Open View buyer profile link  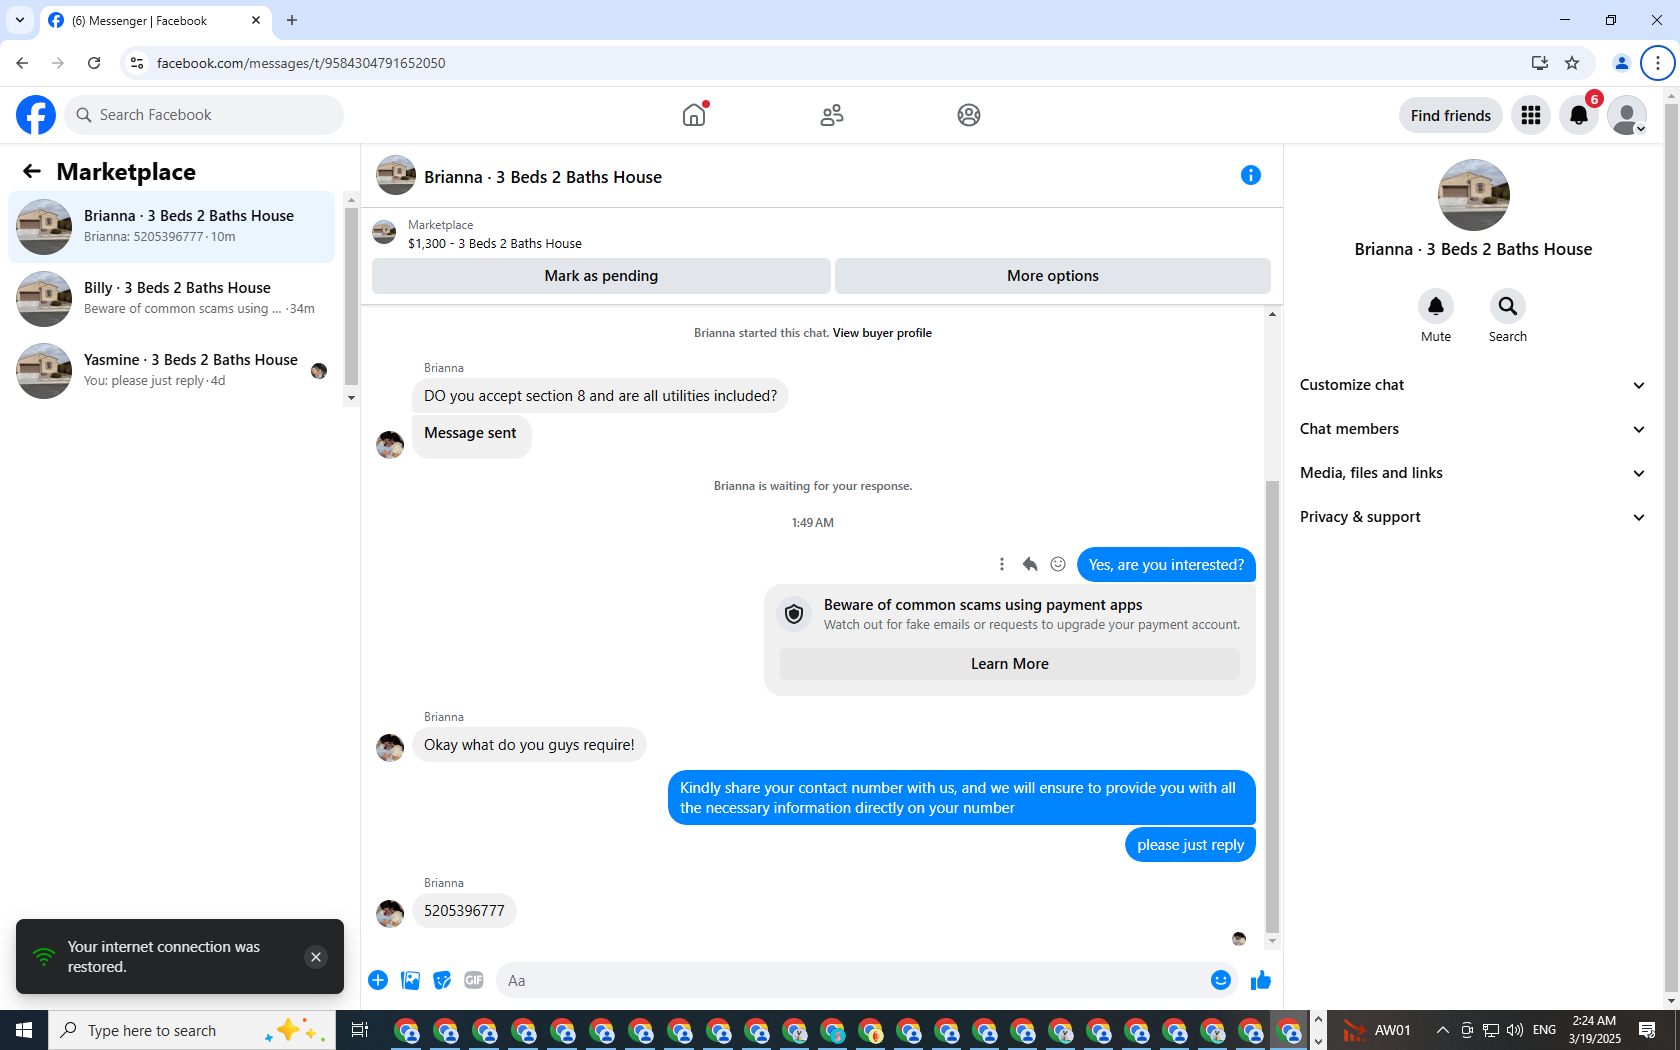point(882,333)
